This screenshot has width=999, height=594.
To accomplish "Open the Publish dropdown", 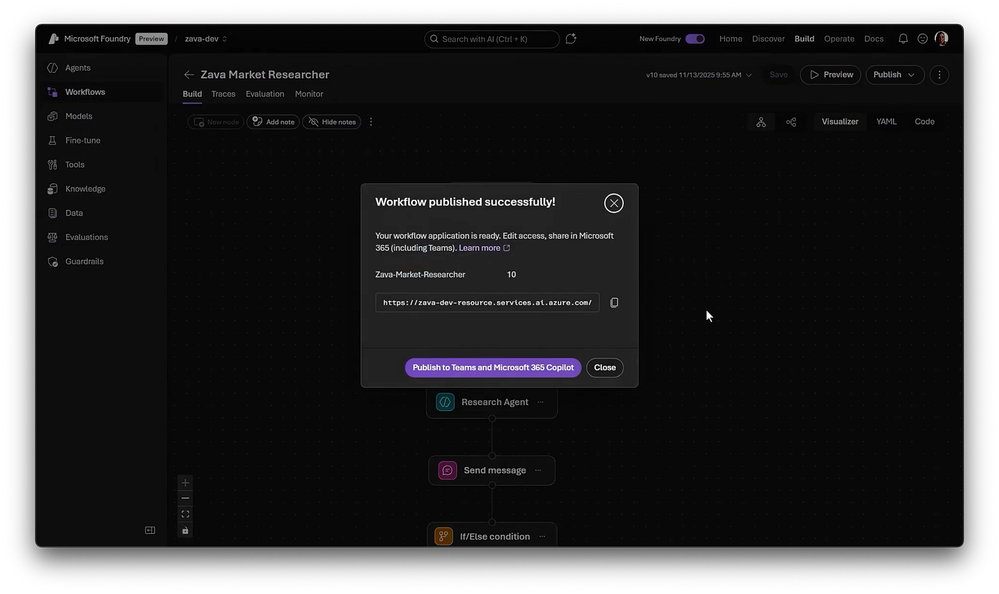I will [895, 75].
